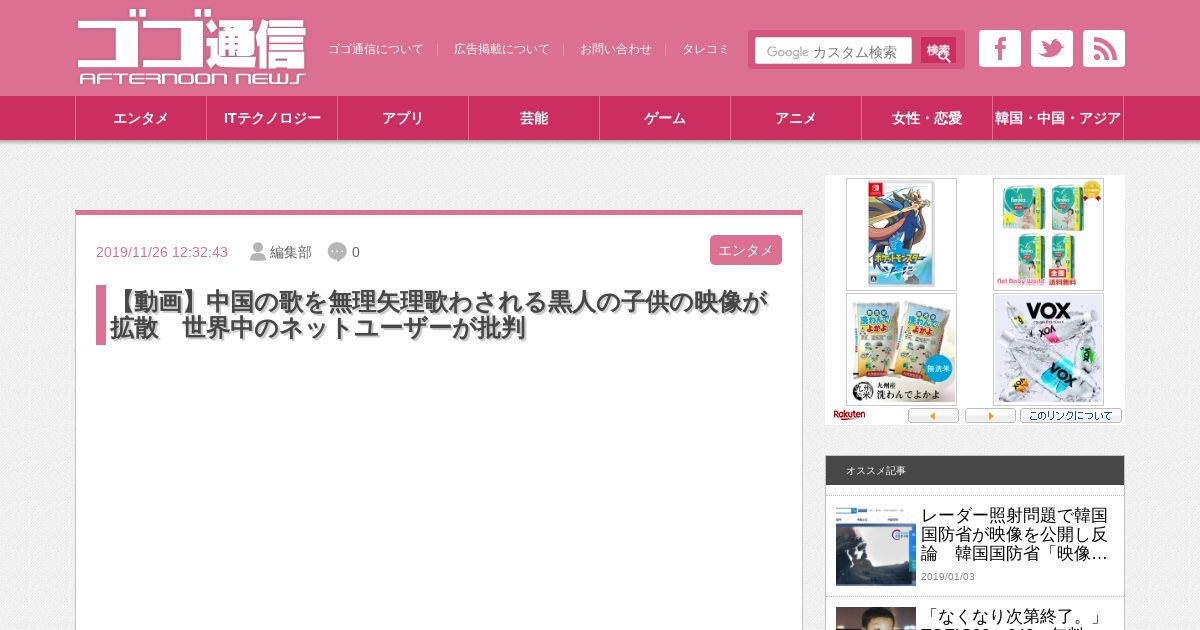Click the pink エンタメ category tag

pos(746,250)
